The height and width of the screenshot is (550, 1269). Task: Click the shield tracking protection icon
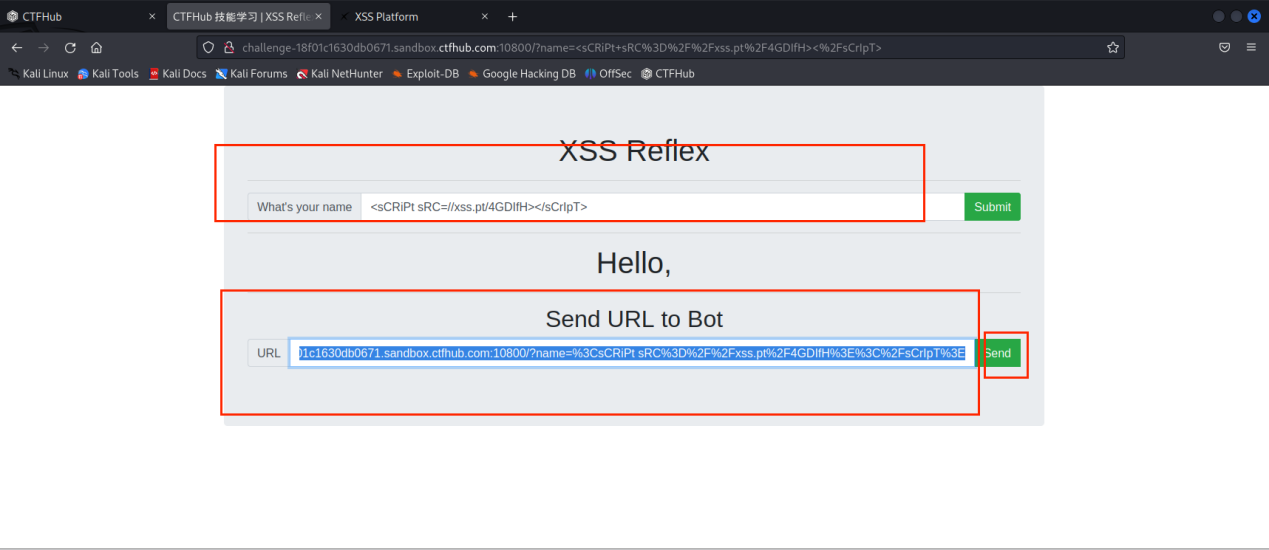click(x=208, y=47)
